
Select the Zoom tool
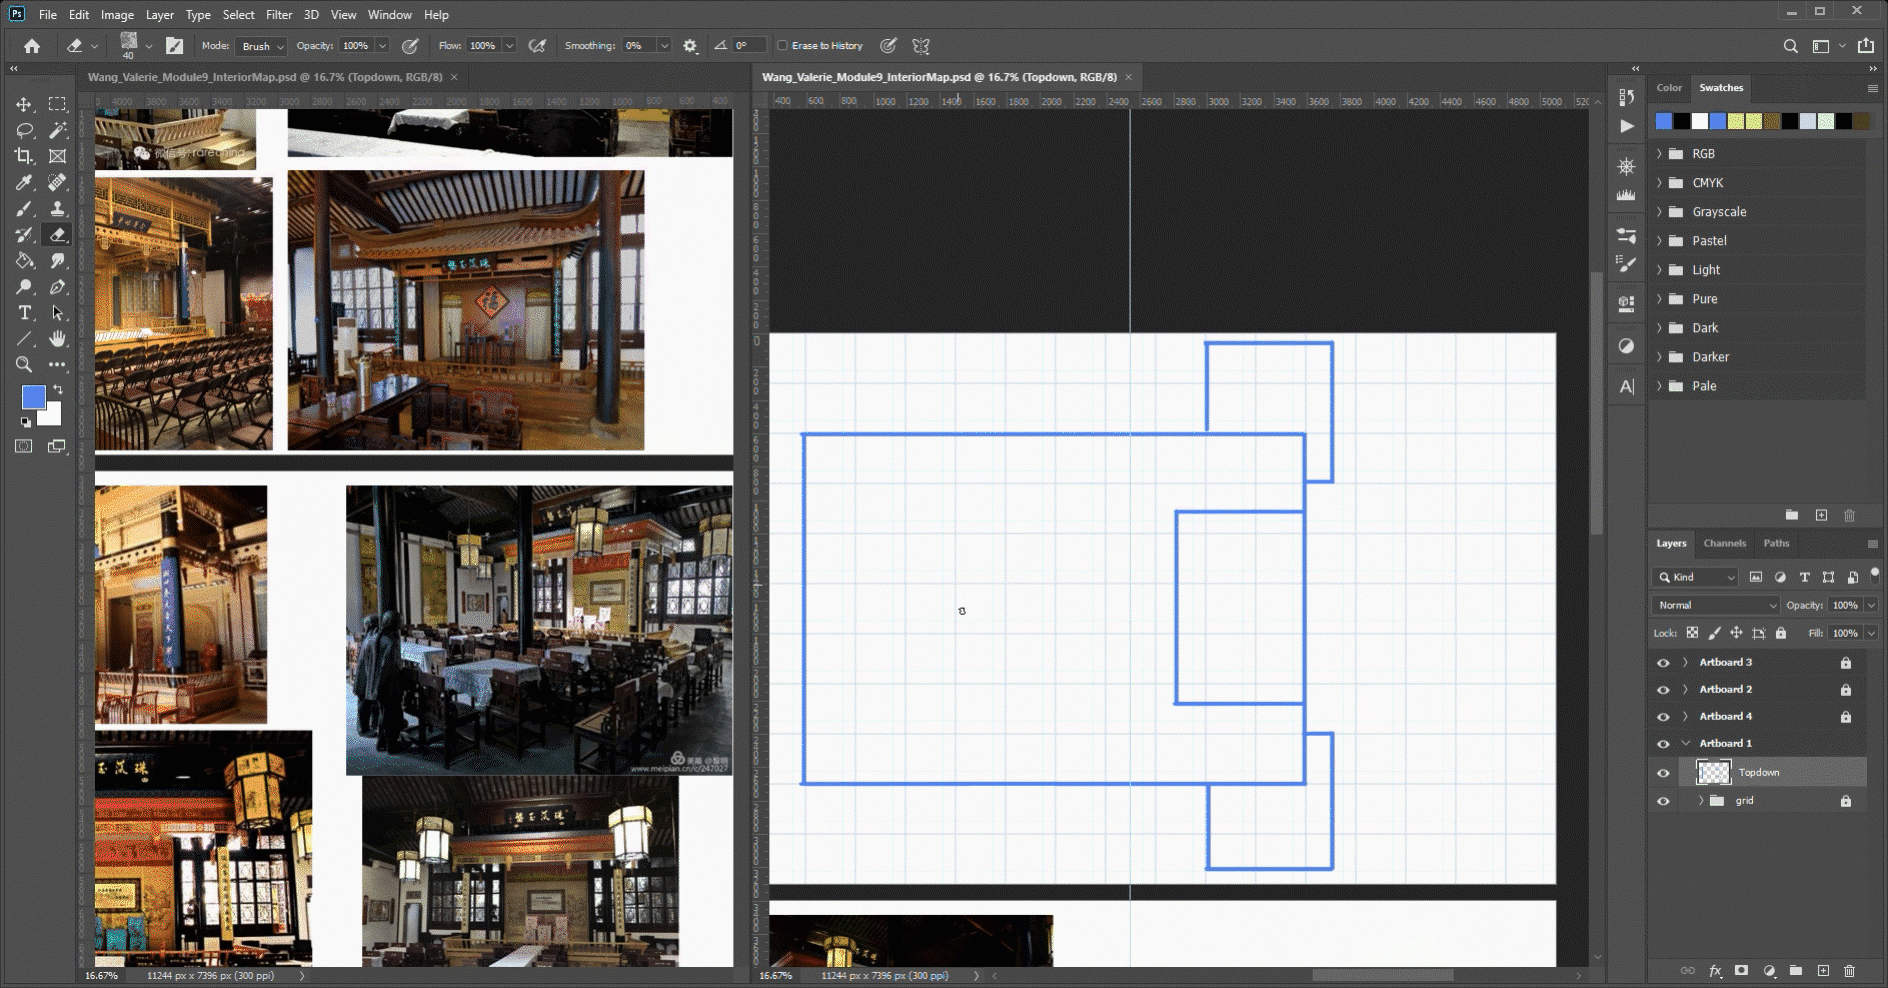(x=24, y=365)
